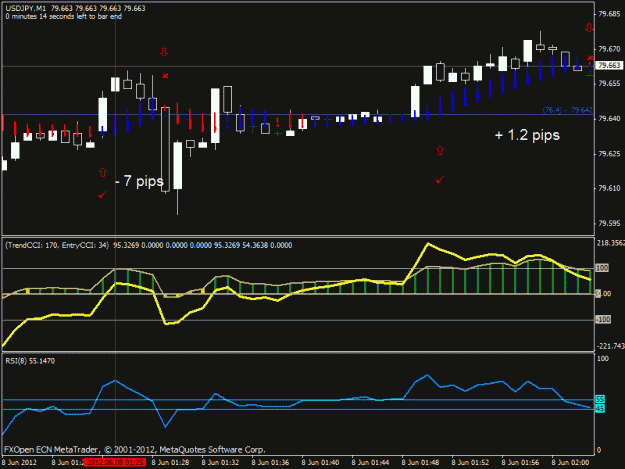Select the red up arrow below 01:51 candle

440,151
